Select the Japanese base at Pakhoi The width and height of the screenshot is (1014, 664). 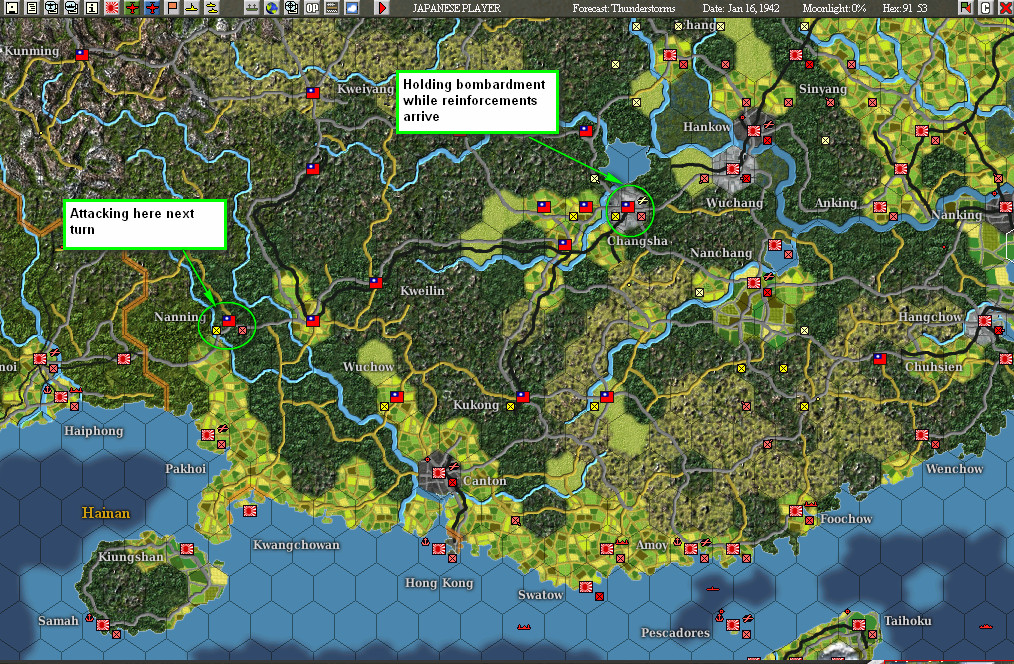[x=208, y=435]
